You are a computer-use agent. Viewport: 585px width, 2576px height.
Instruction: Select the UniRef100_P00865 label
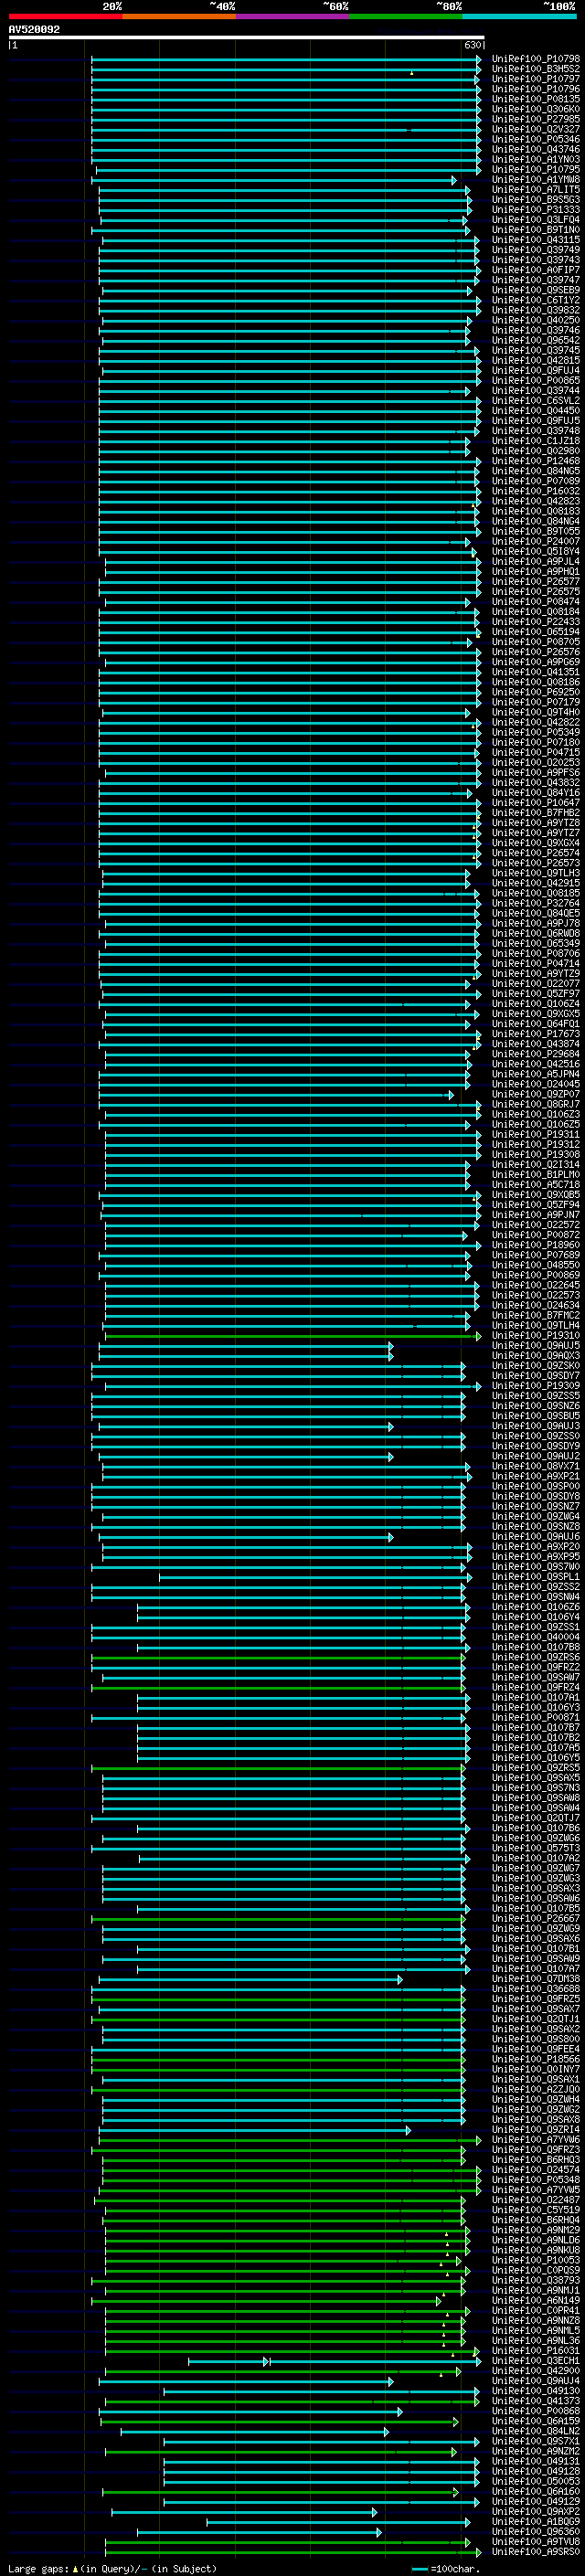tap(536, 381)
